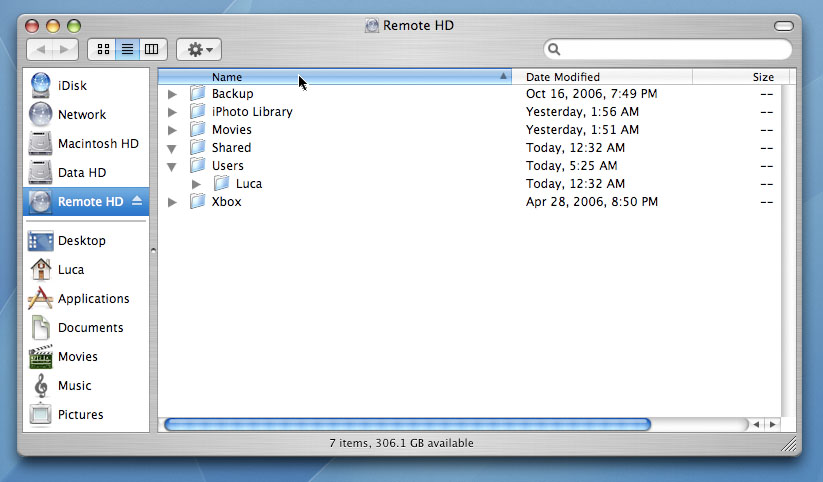This screenshot has height=482, width=823.
Task: Open the Applications icon in sidebar
Action: tap(40, 298)
